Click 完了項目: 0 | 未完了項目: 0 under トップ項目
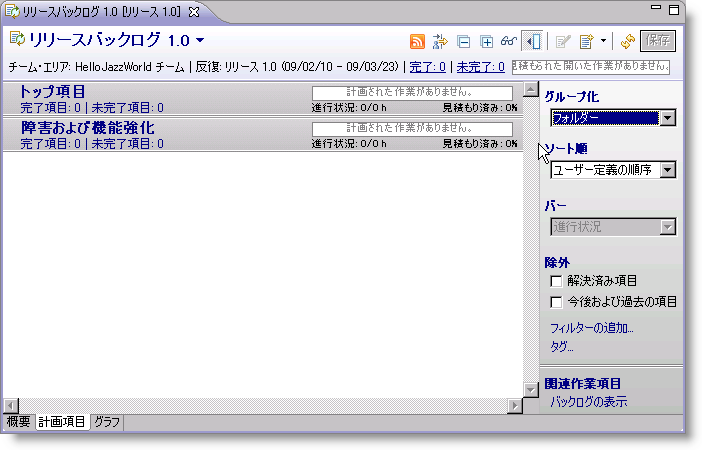Viewport: 702px width, 450px height. 92,108
